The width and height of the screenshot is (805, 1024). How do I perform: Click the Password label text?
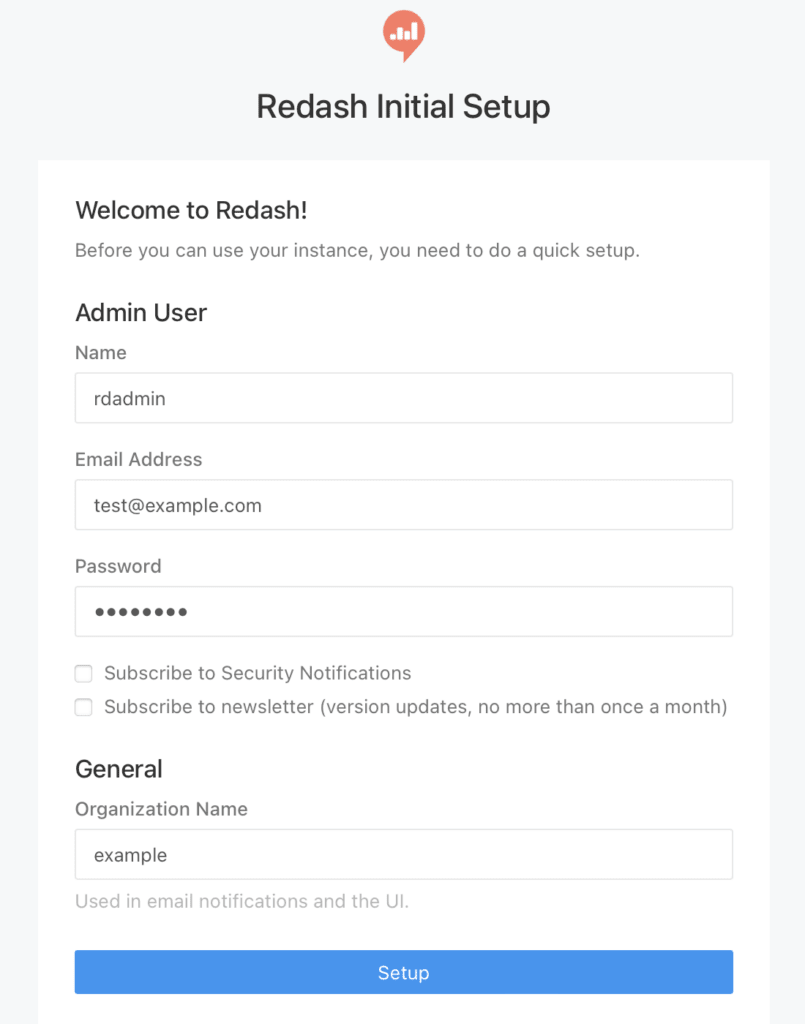coord(118,566)
